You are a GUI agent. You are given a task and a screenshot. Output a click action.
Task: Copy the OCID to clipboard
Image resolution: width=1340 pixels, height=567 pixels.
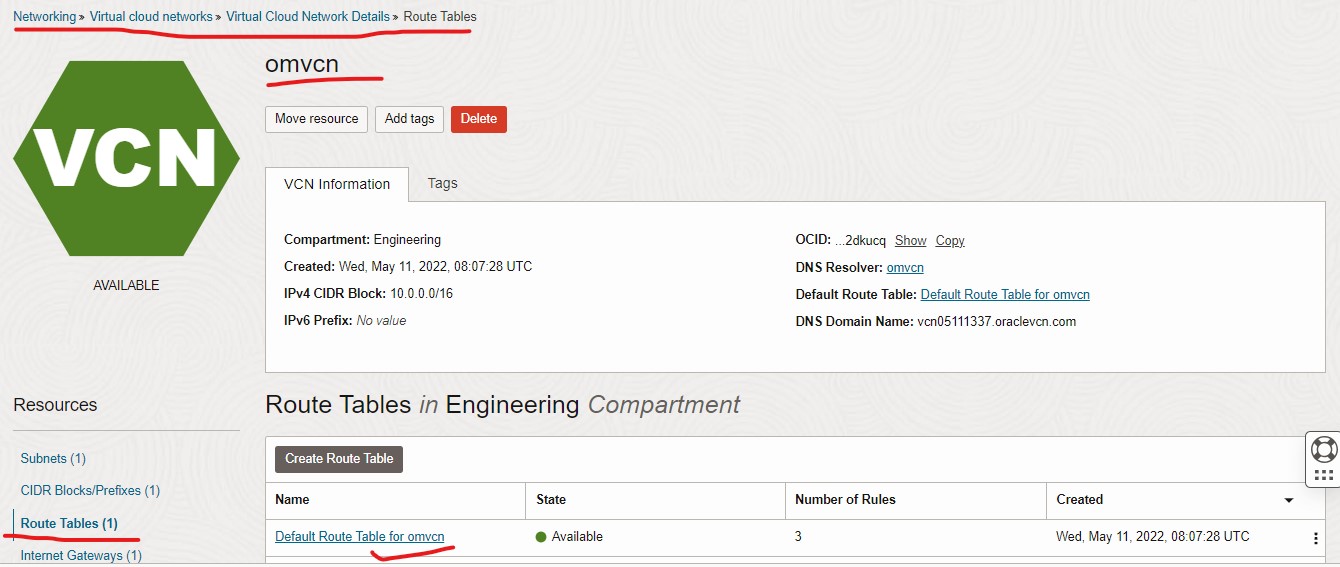coord(949,241)
